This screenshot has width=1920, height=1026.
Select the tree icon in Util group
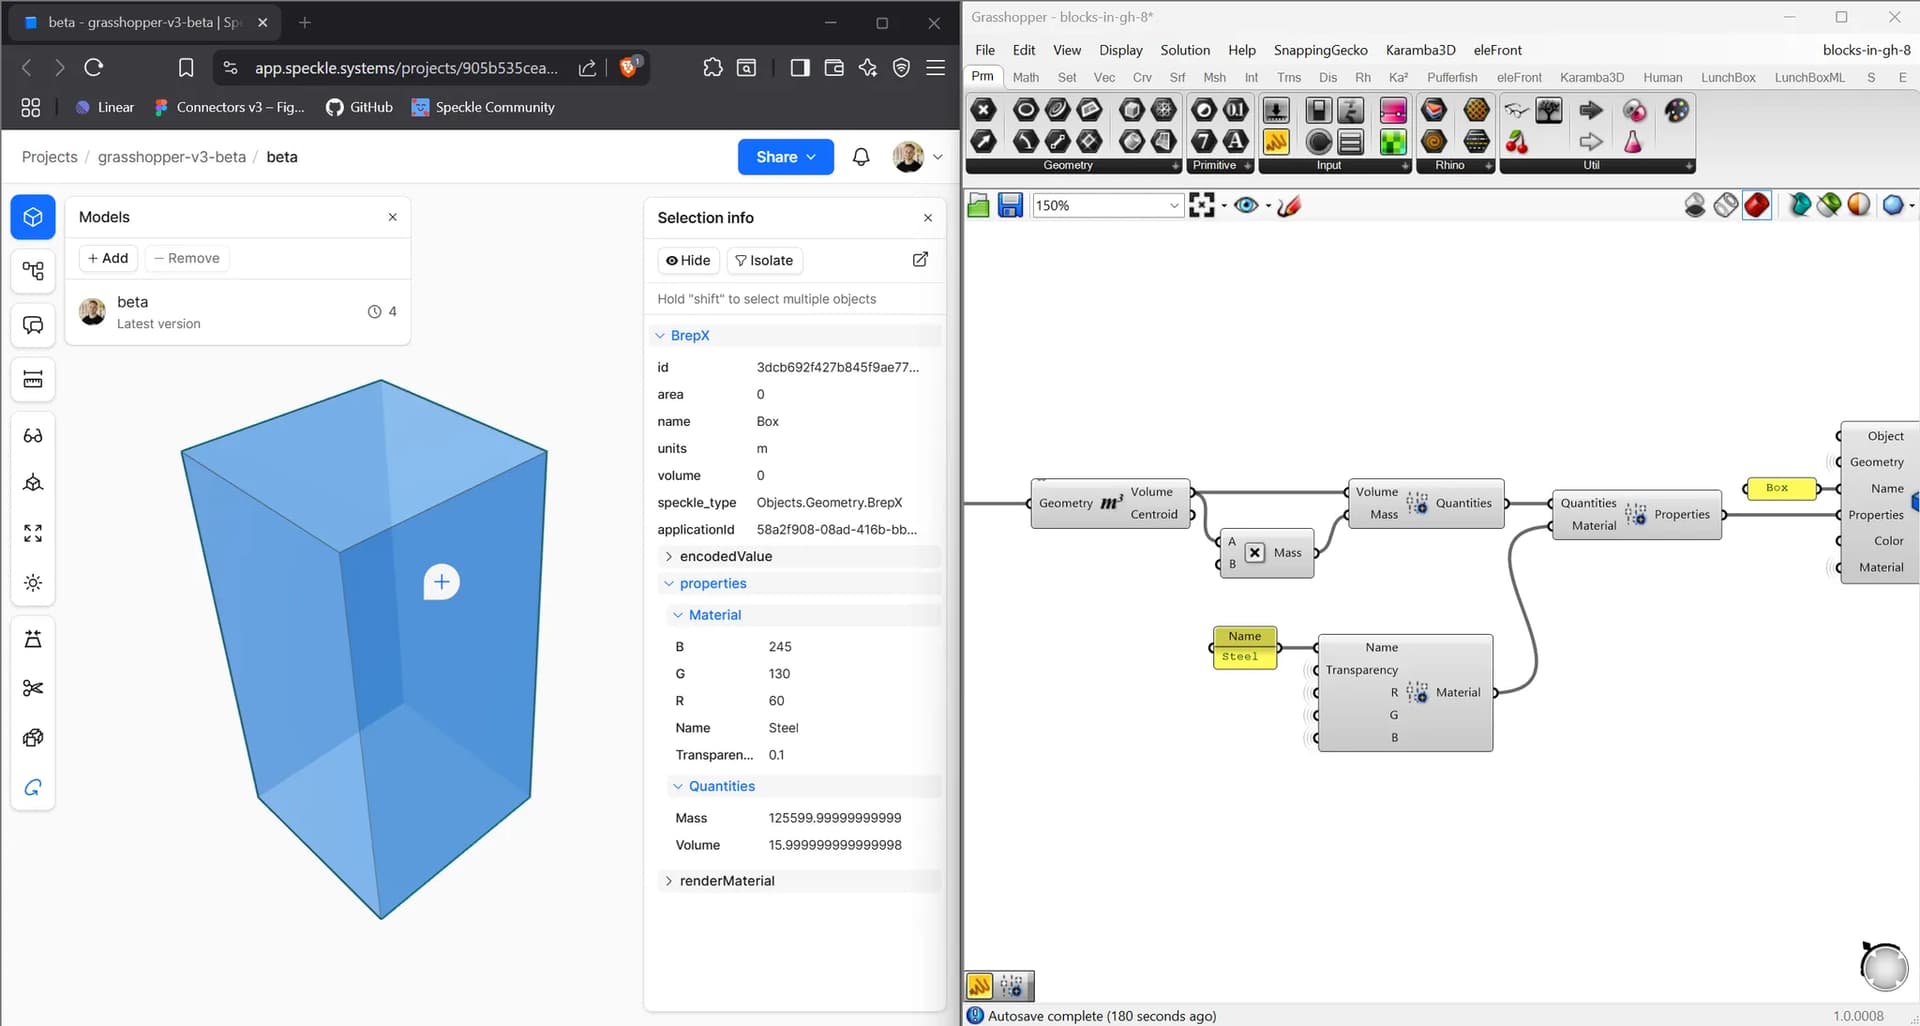1549,110
